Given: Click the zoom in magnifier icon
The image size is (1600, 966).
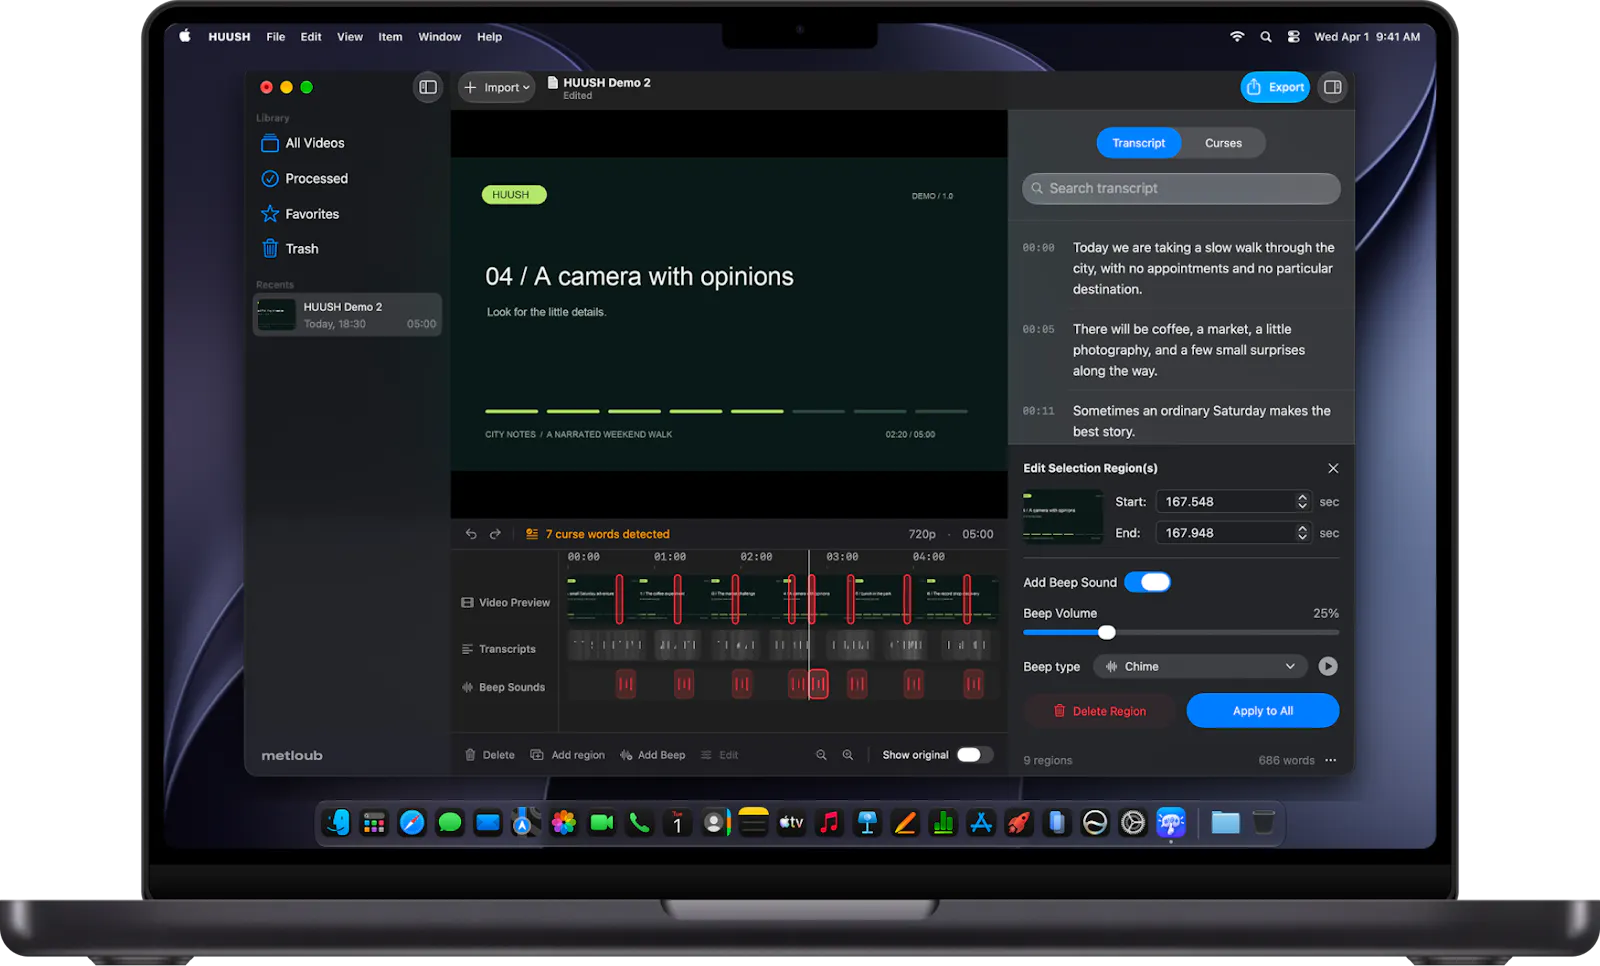Looking at the screenshot, I should [x=848, y=755].
